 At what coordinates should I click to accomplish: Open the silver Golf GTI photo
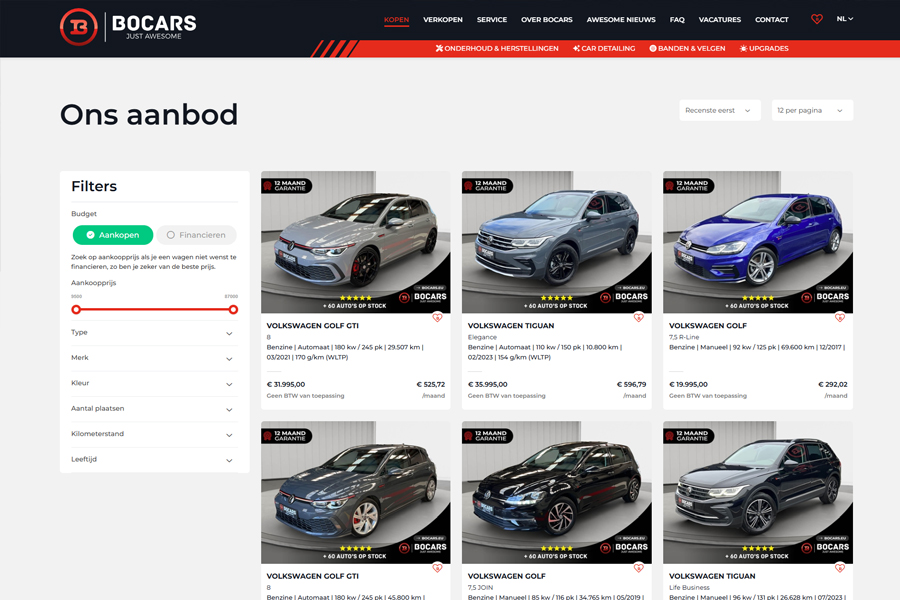tap(355, 242)
